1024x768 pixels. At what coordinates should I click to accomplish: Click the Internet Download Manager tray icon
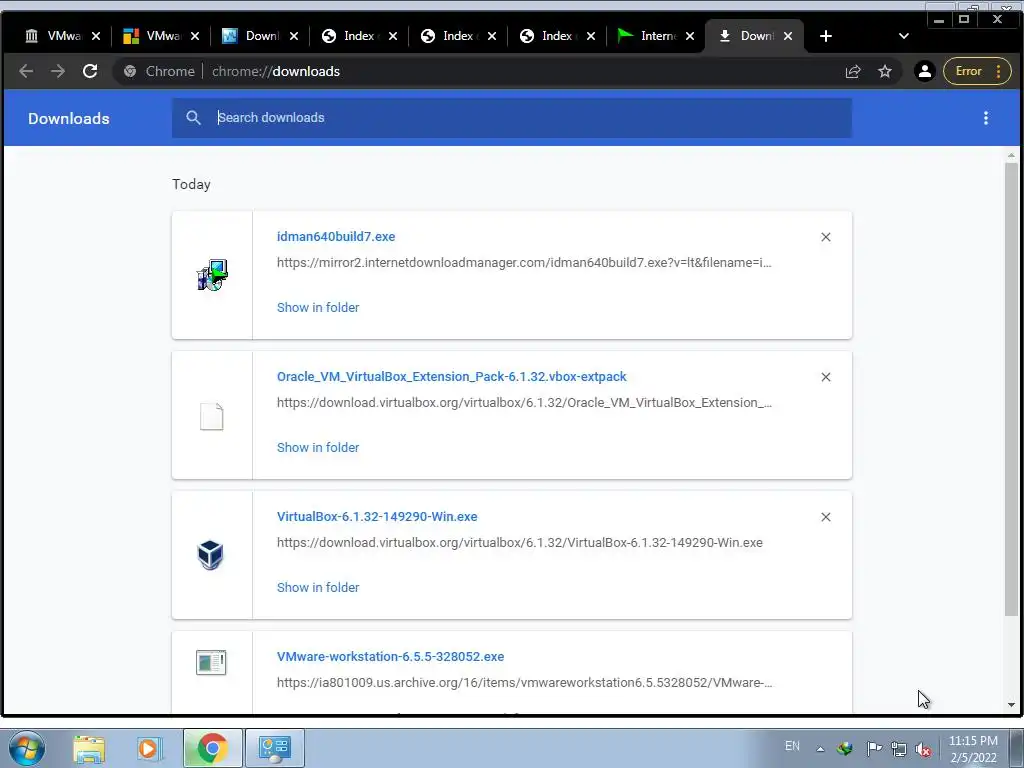(x=845, y=748)
